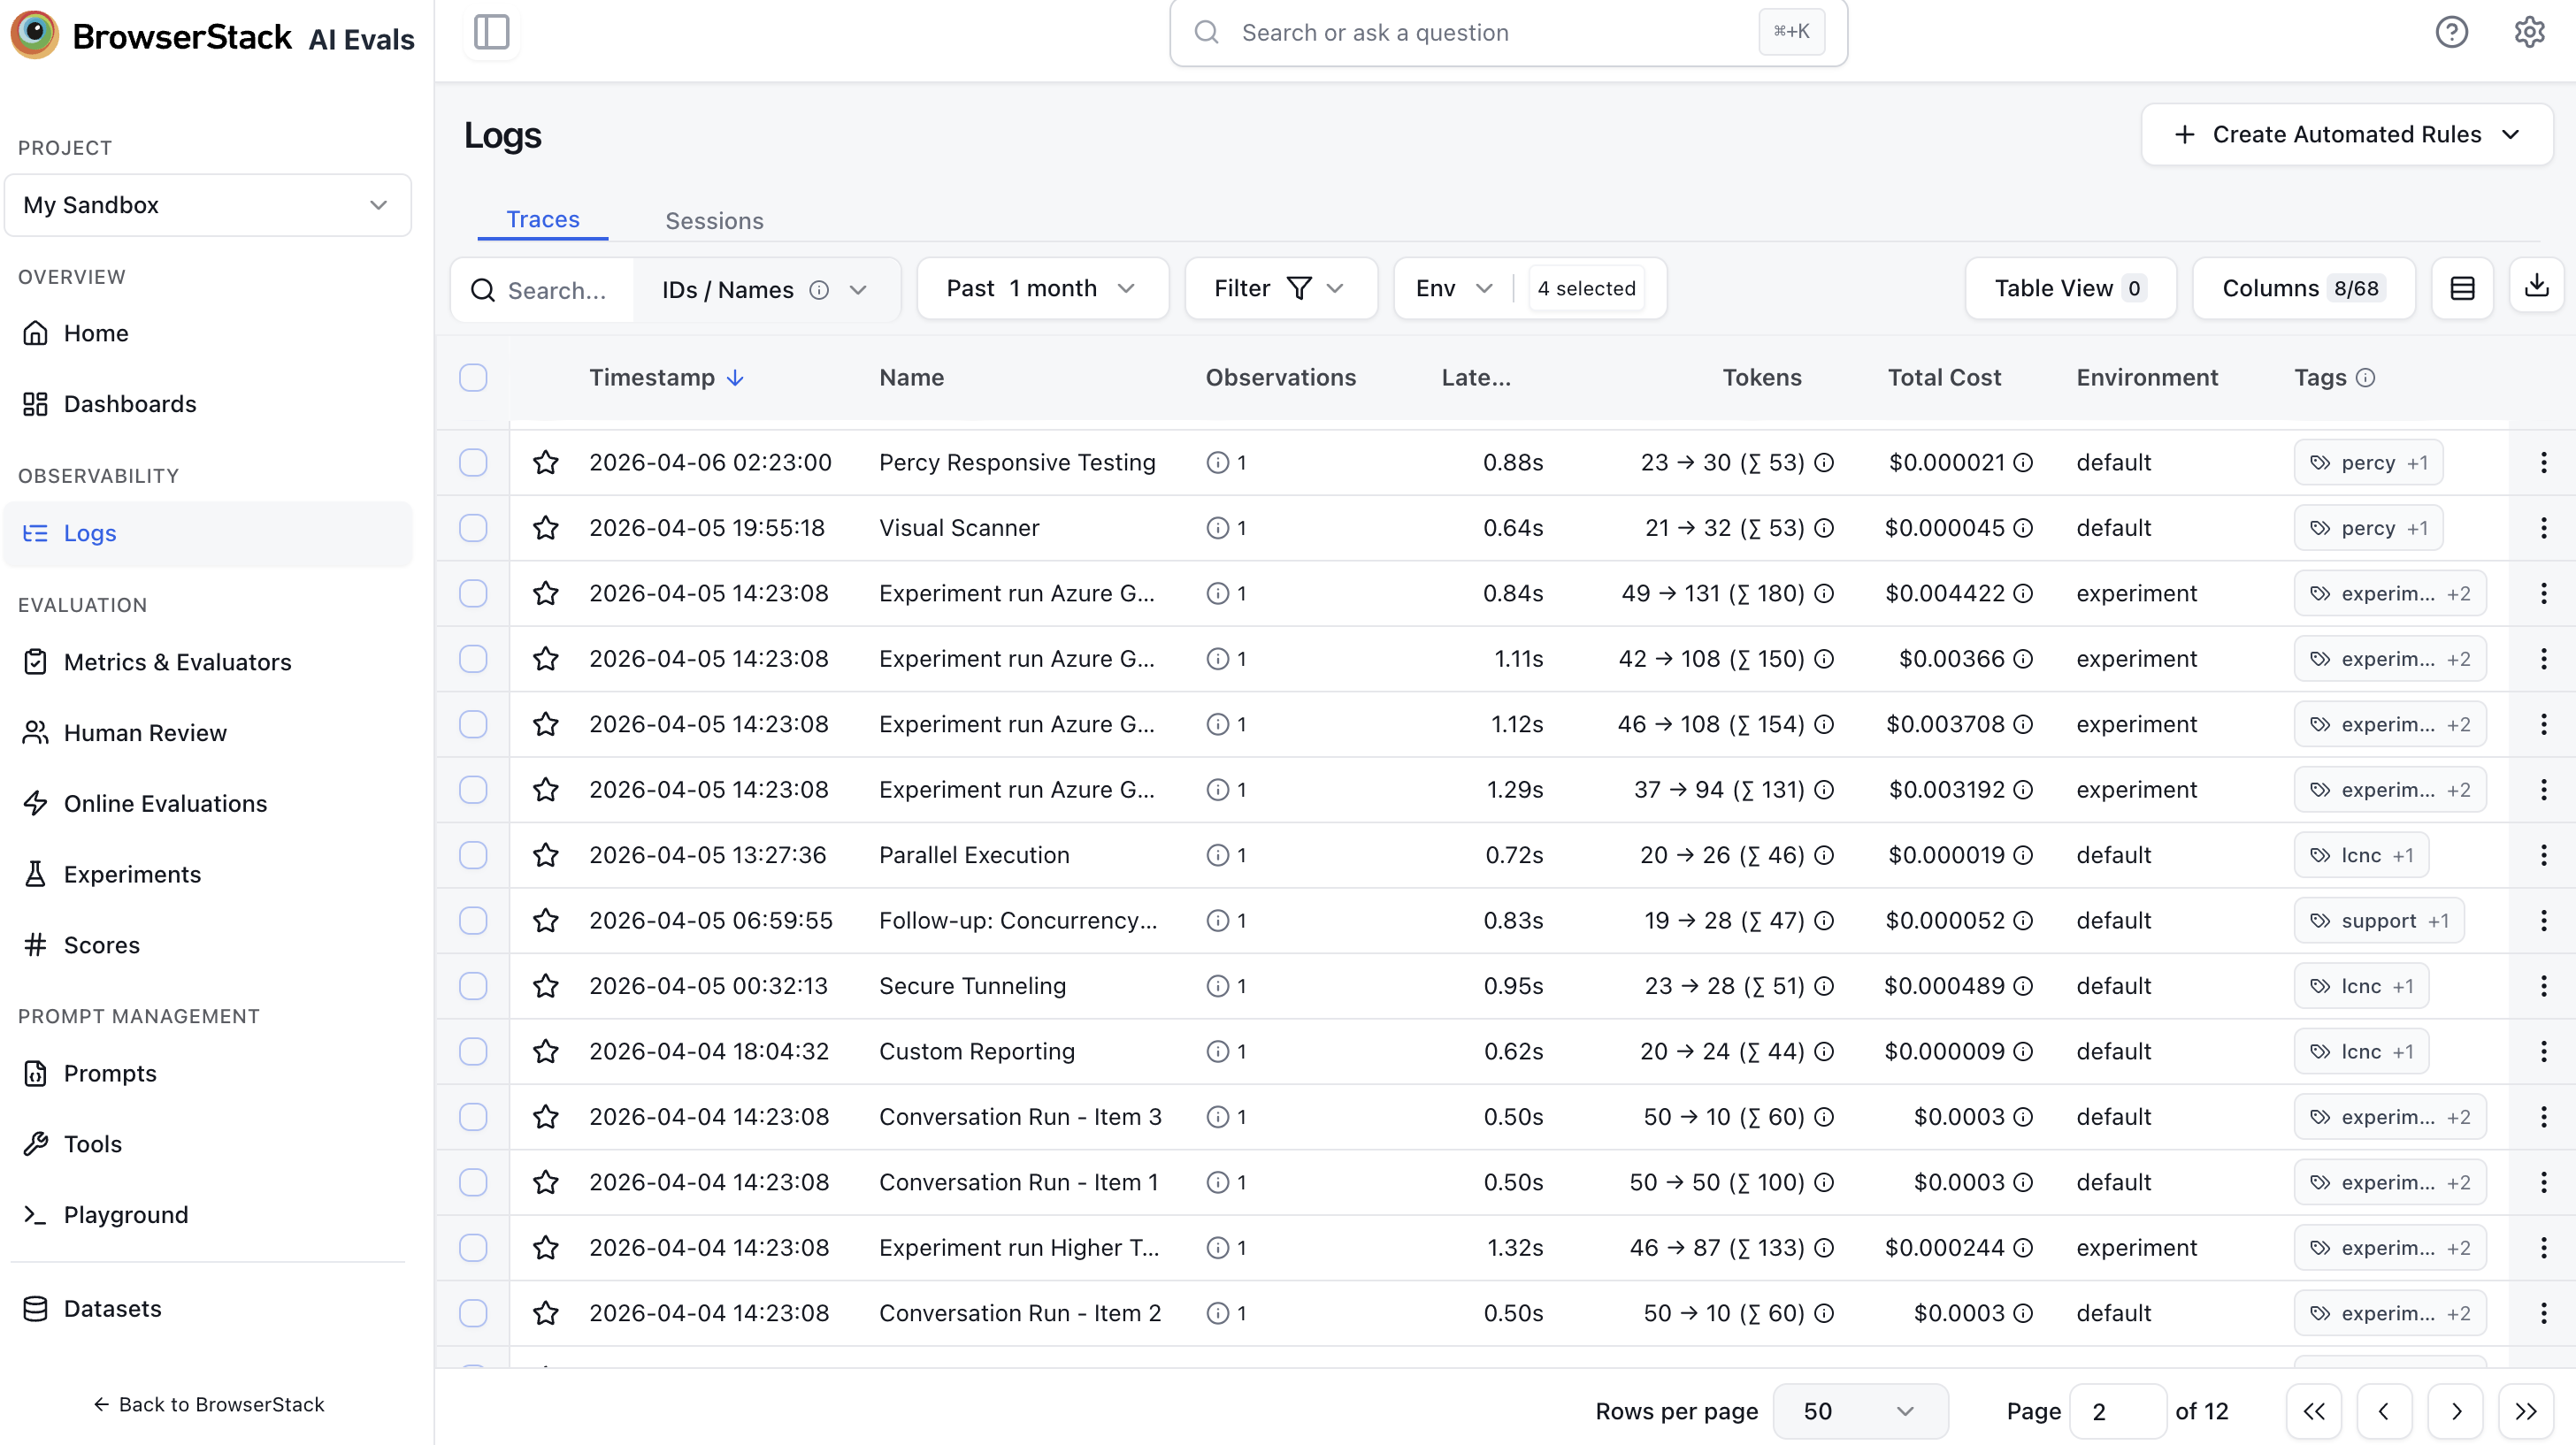Star the Percy Responsive Testing trace
The height and width of the screenshot is (1445, 2576).
click(x=545, y=462)
